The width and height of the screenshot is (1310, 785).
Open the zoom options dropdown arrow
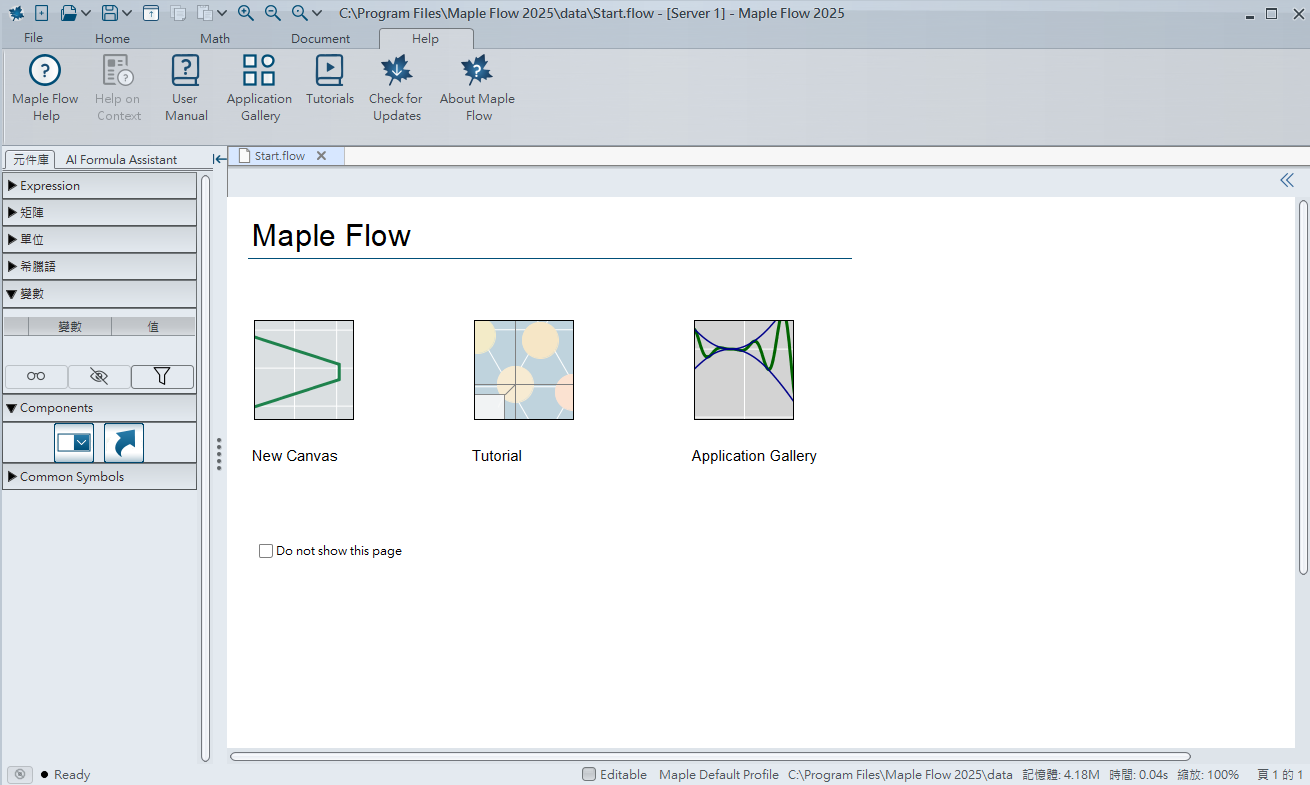point(317,13)
